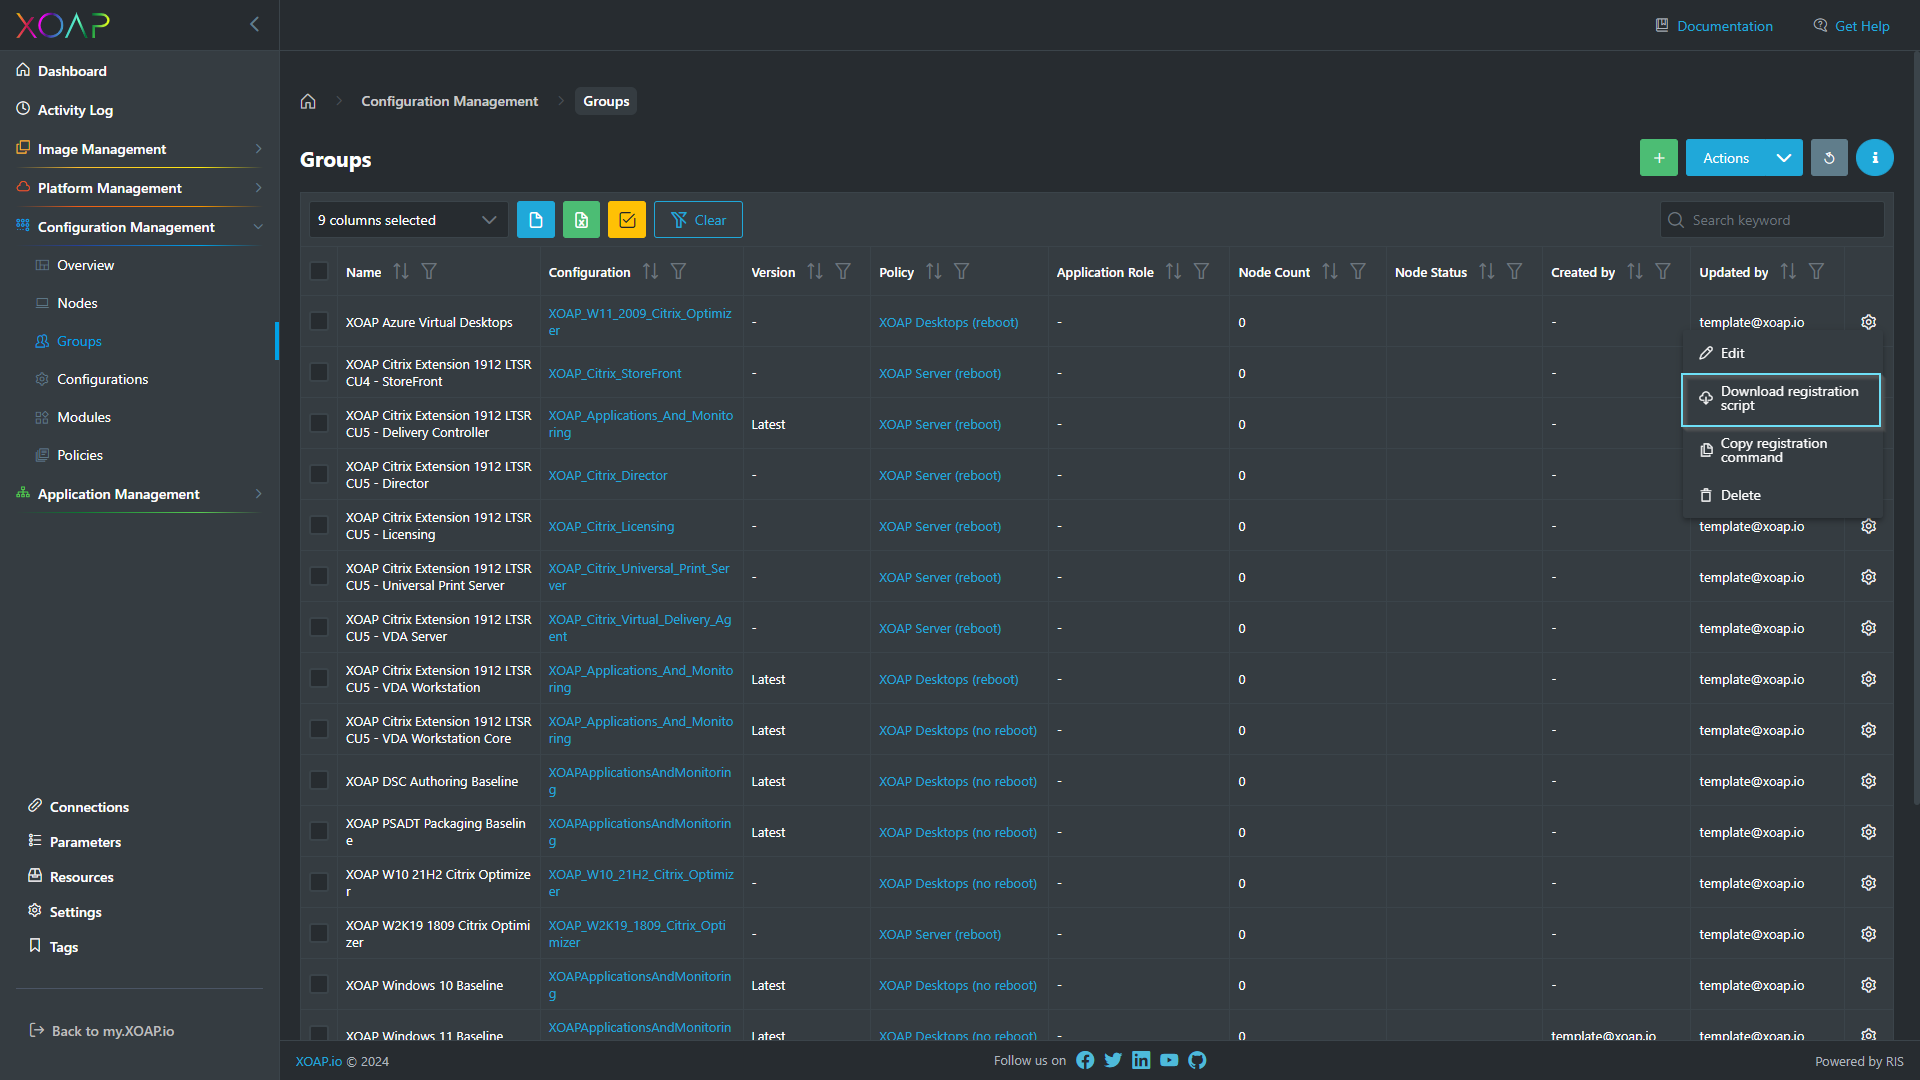Open settings gear for XOAP Windows 10 Baseline
The image size is (1920, 1080).
1868,985
